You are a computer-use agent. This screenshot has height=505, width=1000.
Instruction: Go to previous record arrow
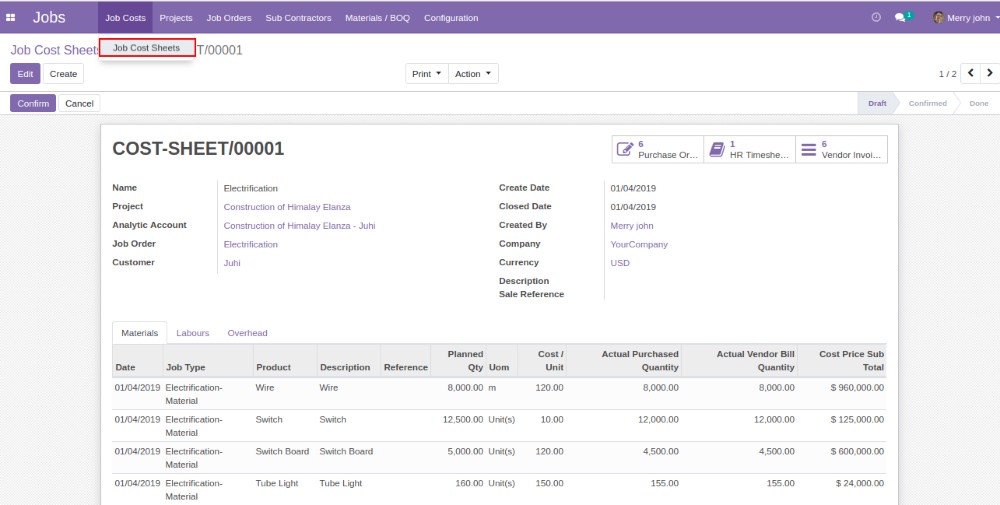[x=970, y=74]
